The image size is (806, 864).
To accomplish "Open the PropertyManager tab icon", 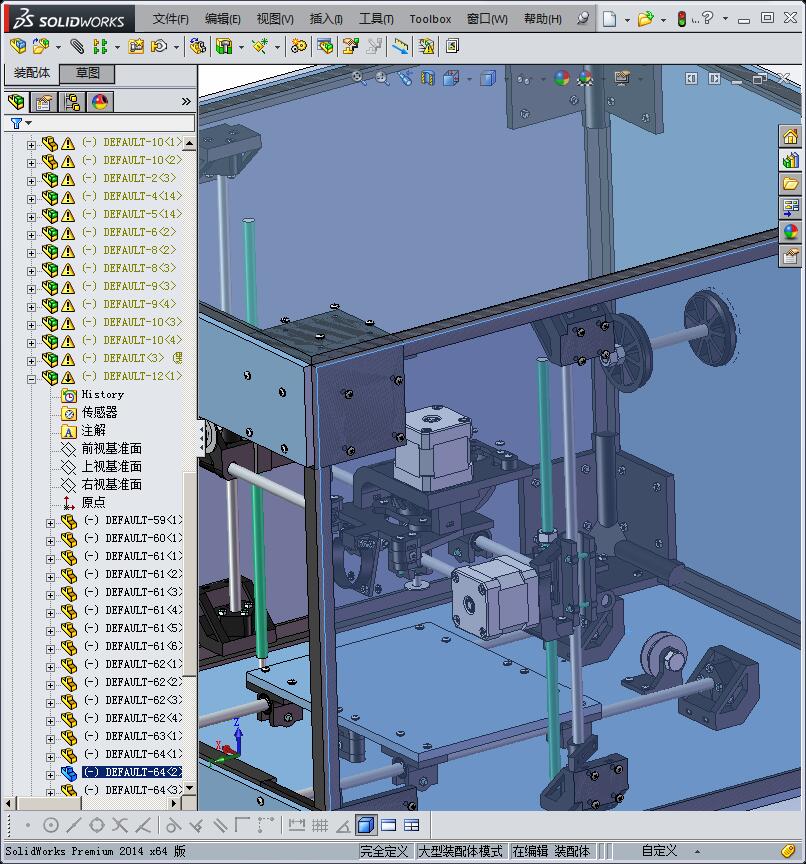I will (x=44, y=102).
